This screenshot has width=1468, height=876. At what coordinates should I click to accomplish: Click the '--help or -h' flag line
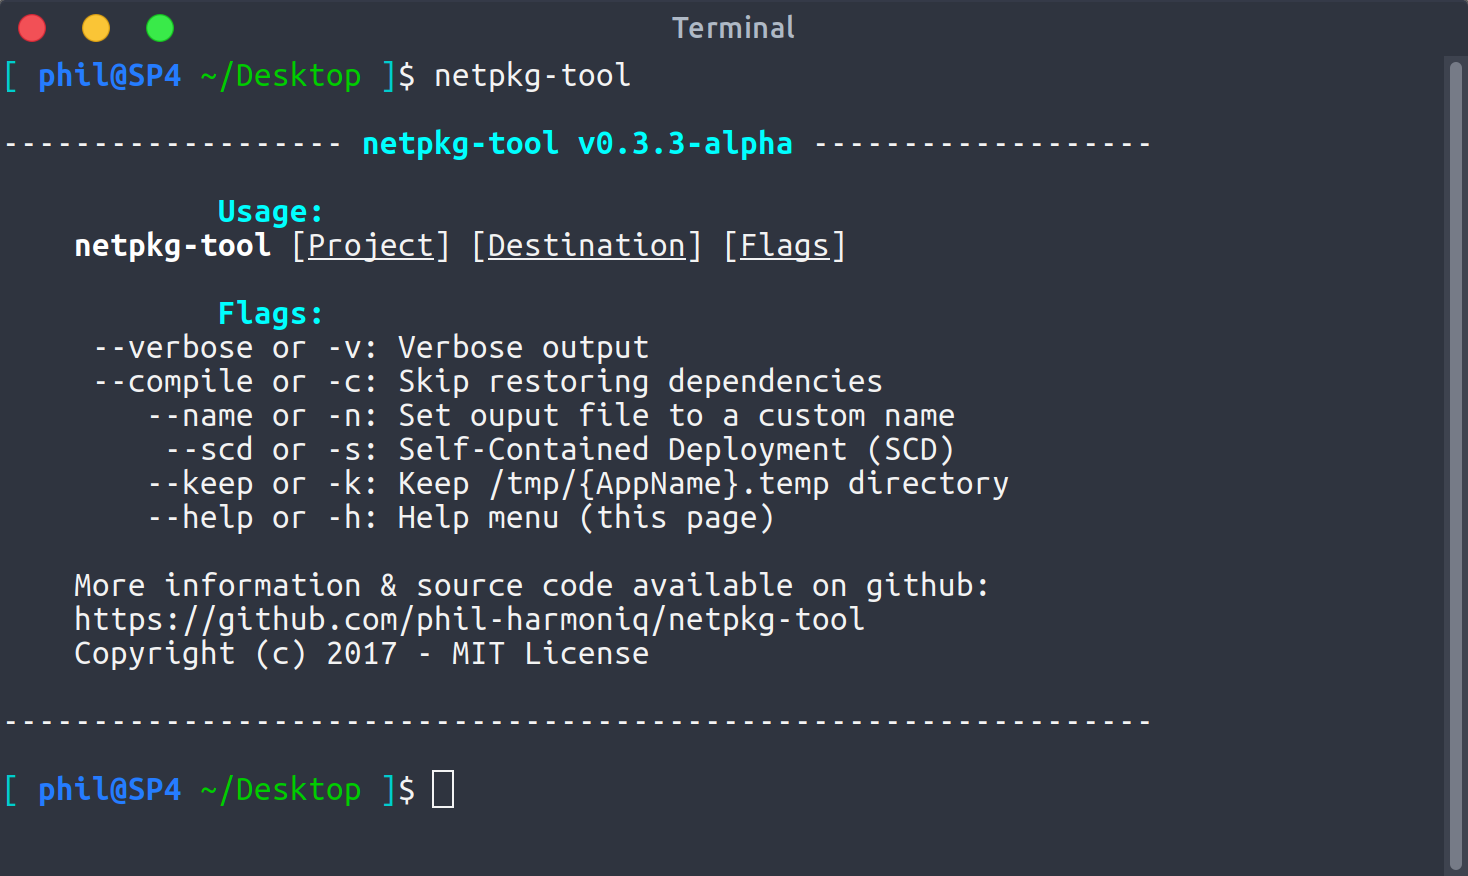point(461,518)
